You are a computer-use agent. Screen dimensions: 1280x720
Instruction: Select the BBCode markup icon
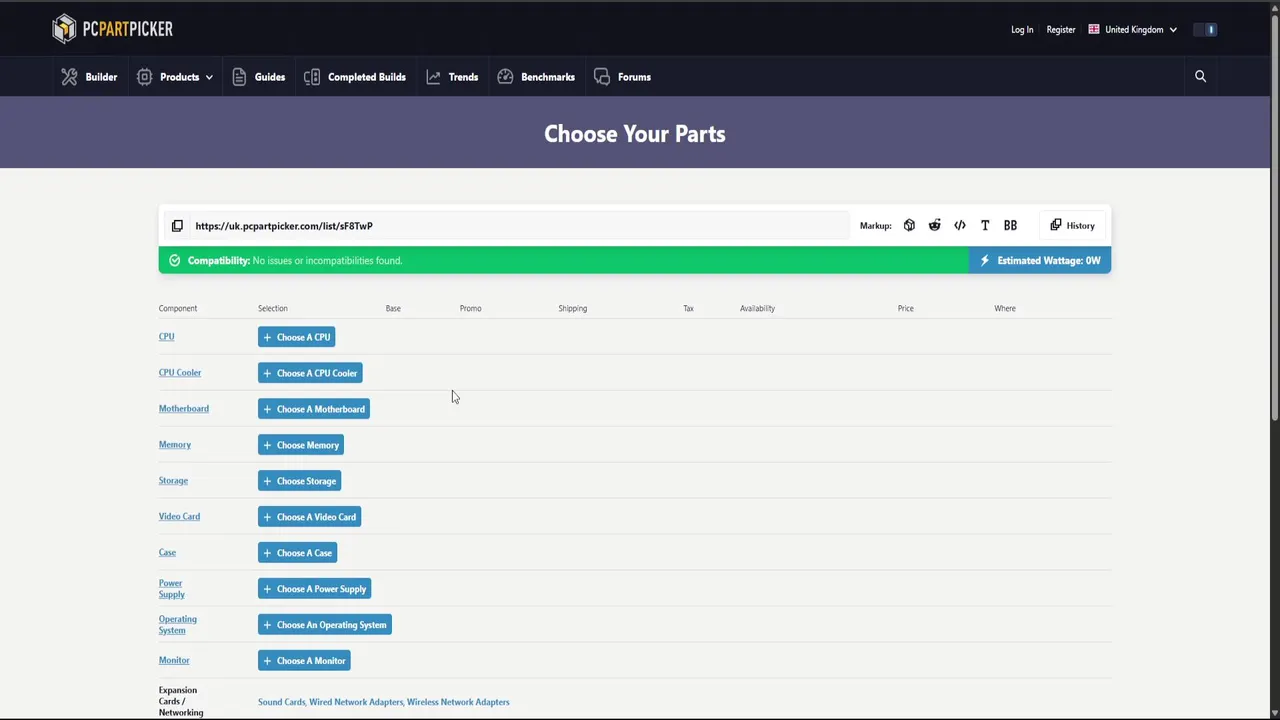pyautogui.click(x=1010, y=226)
